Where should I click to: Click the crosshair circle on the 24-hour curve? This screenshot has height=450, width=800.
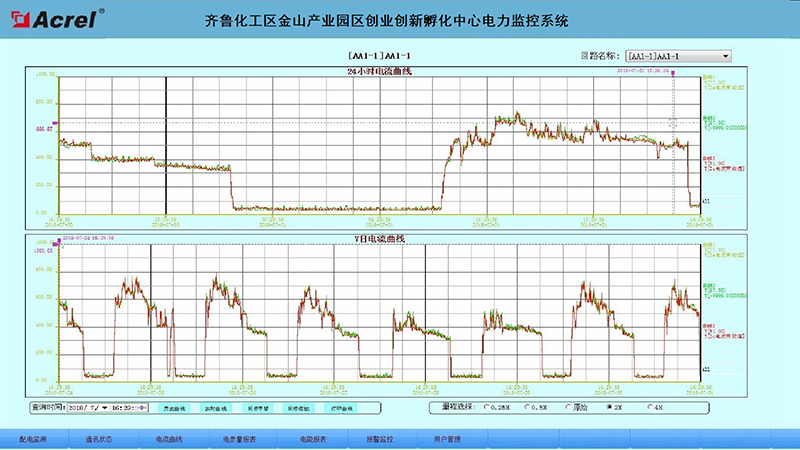tap(673, 124)
